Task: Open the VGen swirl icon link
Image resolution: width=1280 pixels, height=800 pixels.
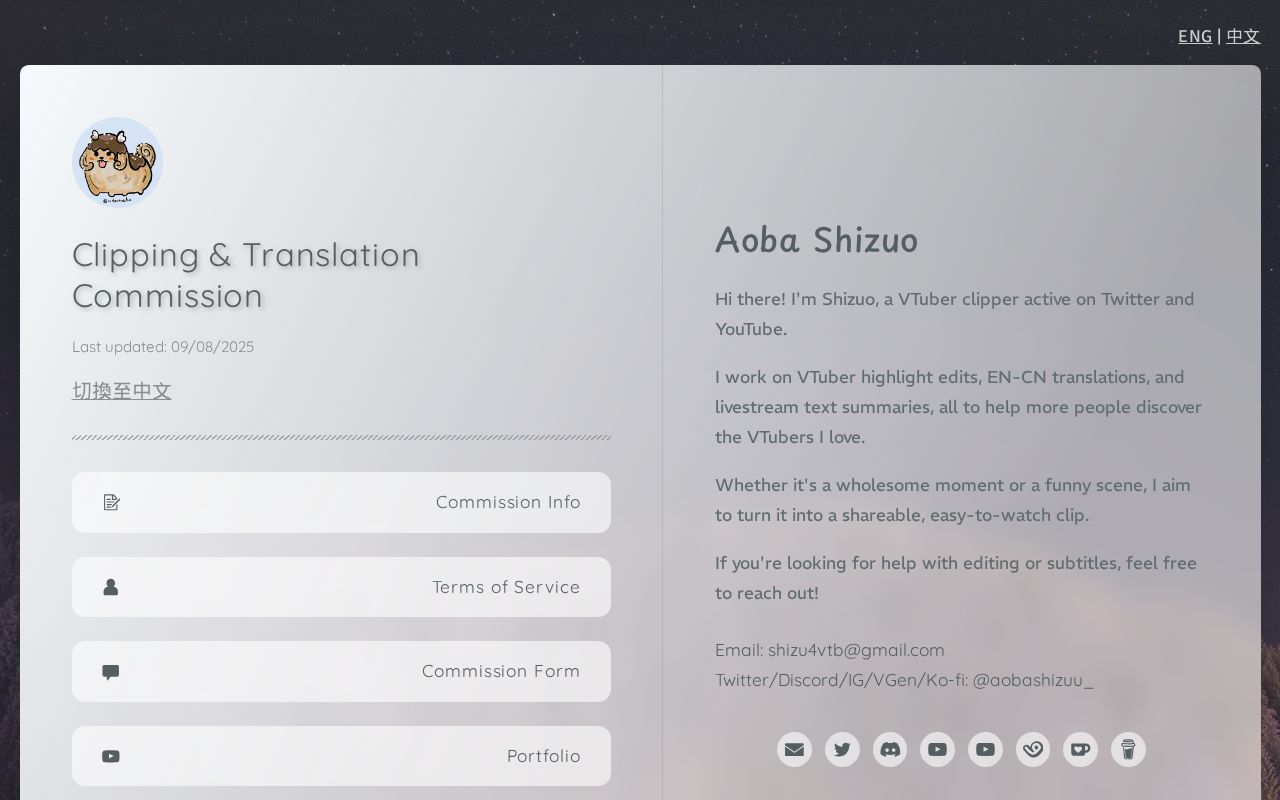Action: (x=1033, y=749)
